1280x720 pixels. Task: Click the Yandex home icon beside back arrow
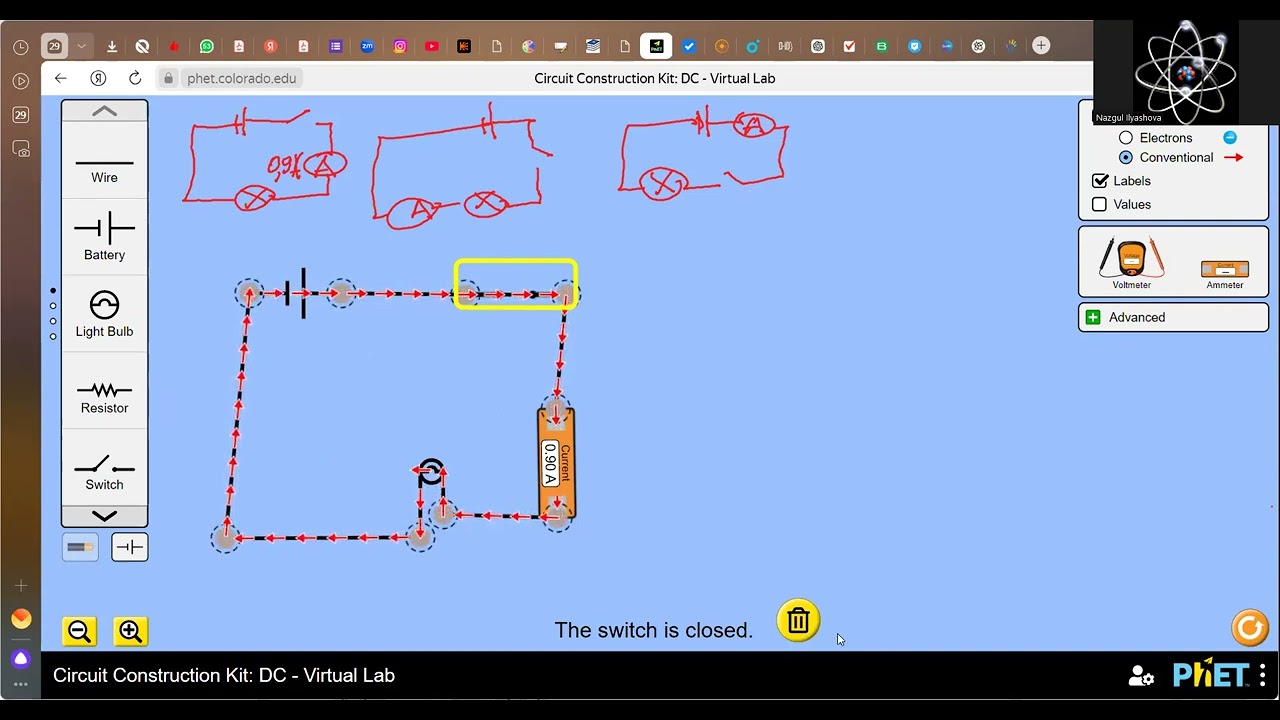tap(98, 78)
